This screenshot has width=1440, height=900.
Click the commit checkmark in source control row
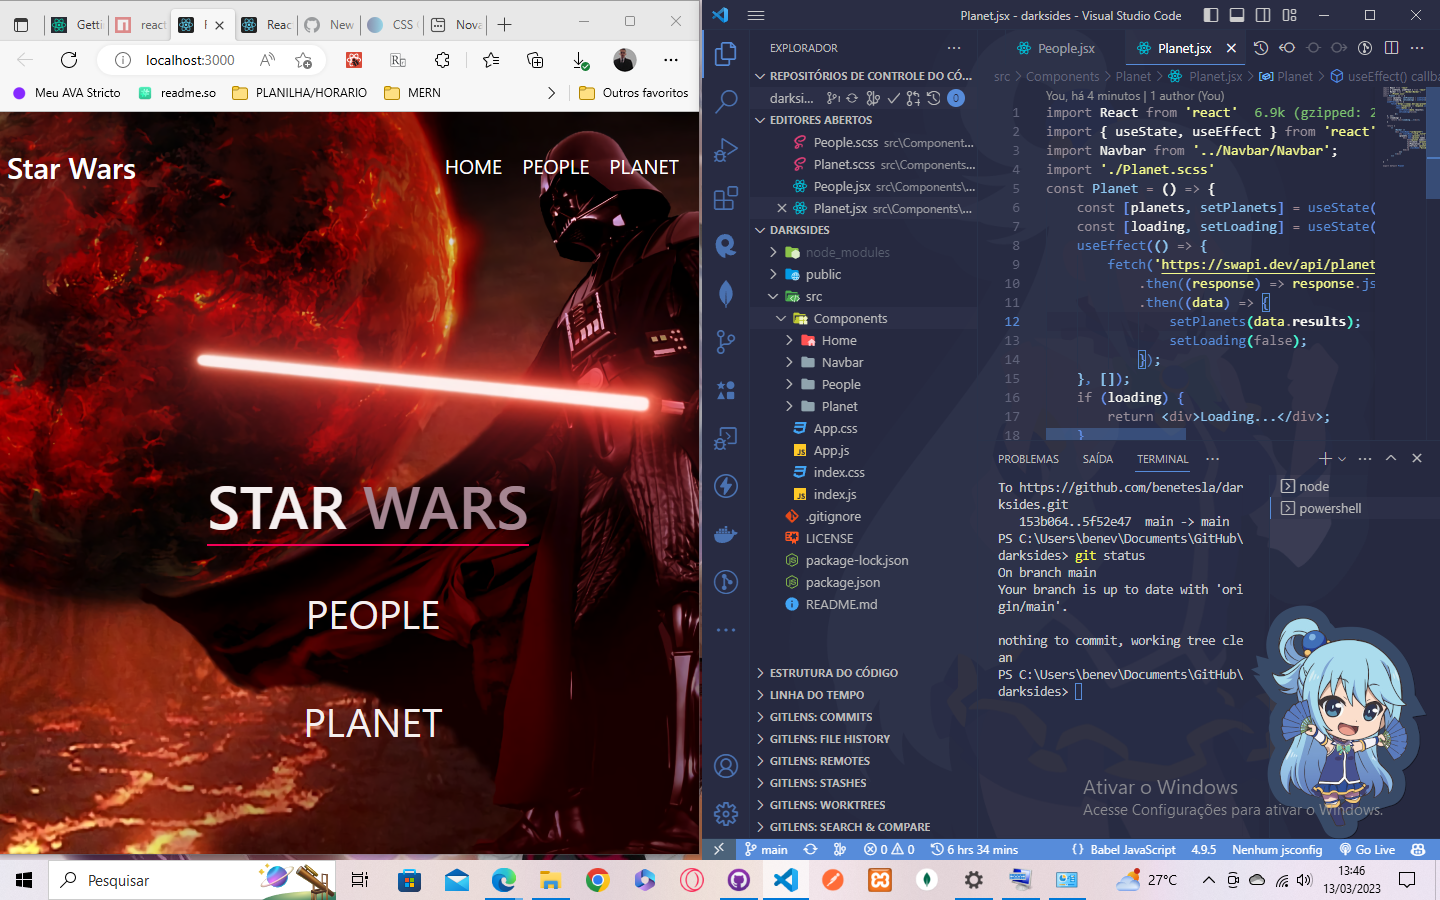[x=893, y=98]
